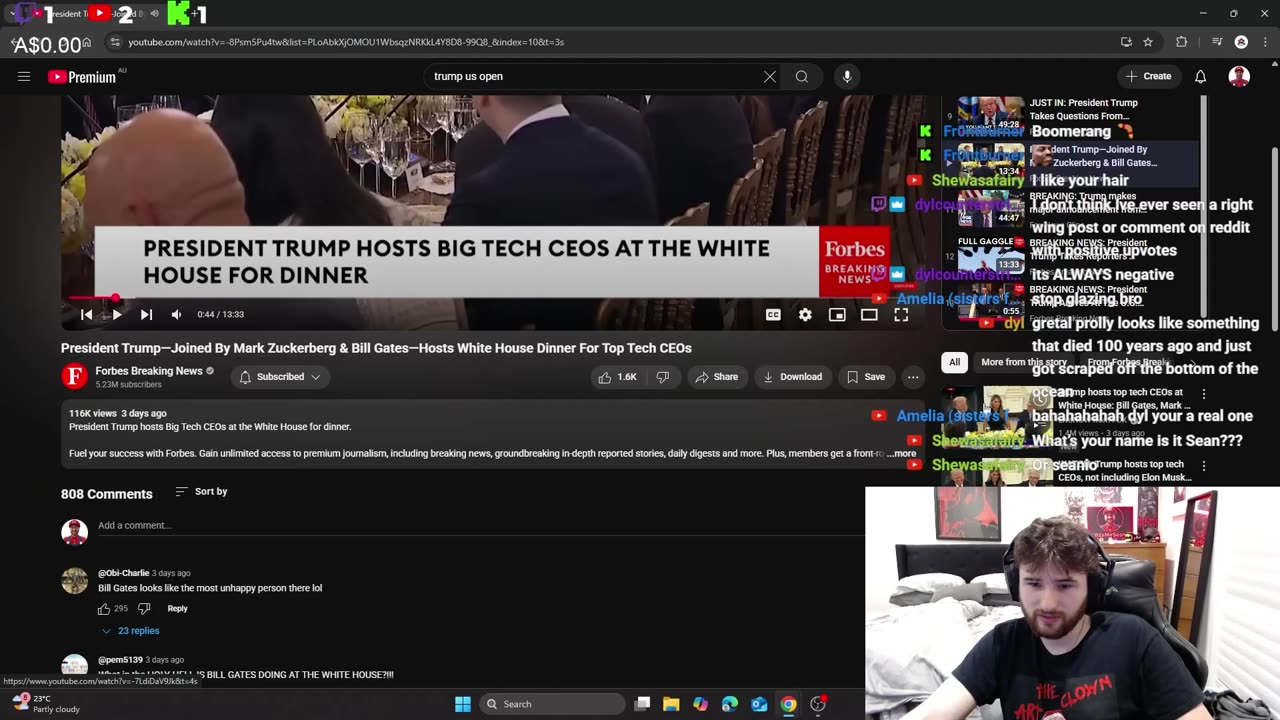Go to previous video in playlist
This screenshot has width=1280, height=720.
(x=86, y=314)
